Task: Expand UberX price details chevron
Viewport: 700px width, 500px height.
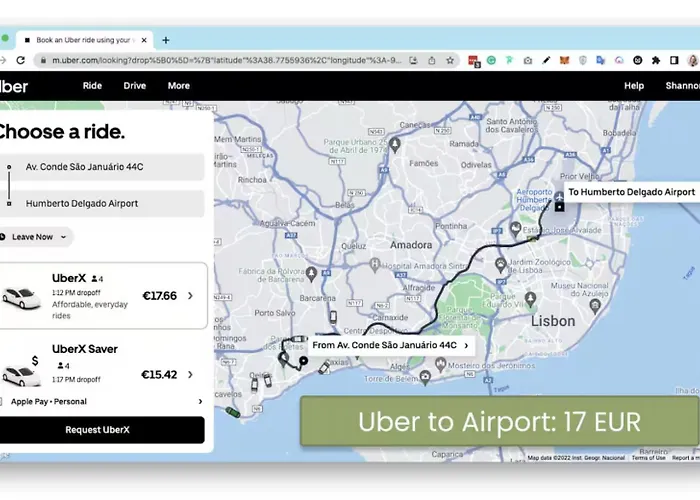Action: (x=191, y=296)
